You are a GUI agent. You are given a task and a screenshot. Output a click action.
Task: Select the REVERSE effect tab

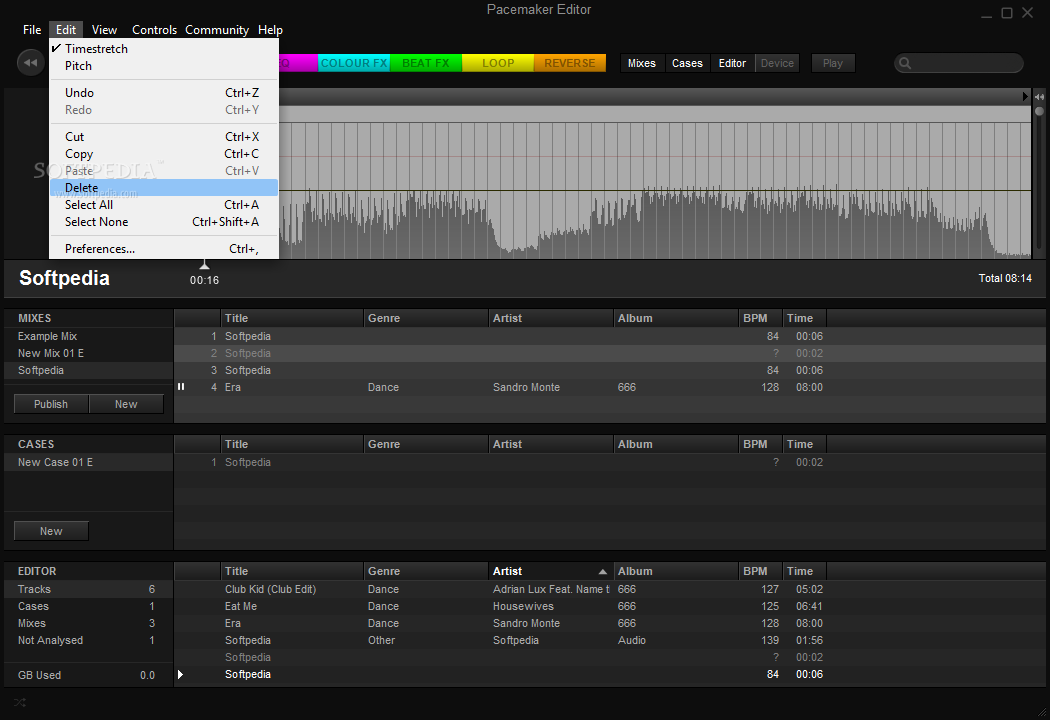[570, 63]
